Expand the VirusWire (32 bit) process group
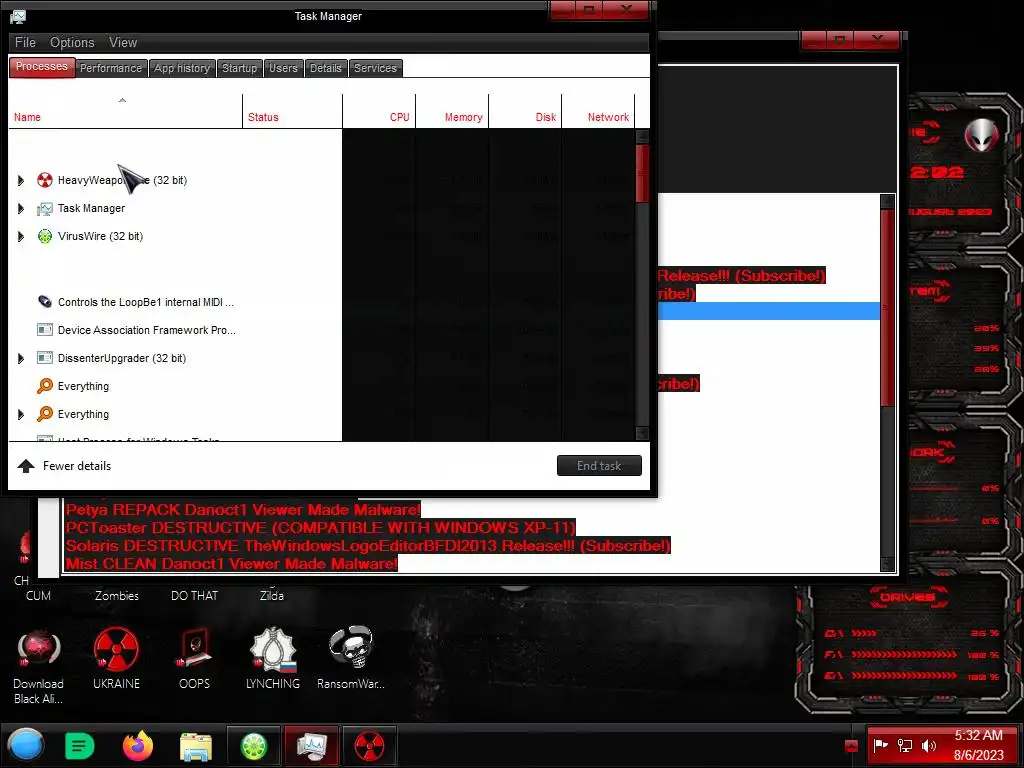Screen dimensions: 1024x768 pos(21,236)
